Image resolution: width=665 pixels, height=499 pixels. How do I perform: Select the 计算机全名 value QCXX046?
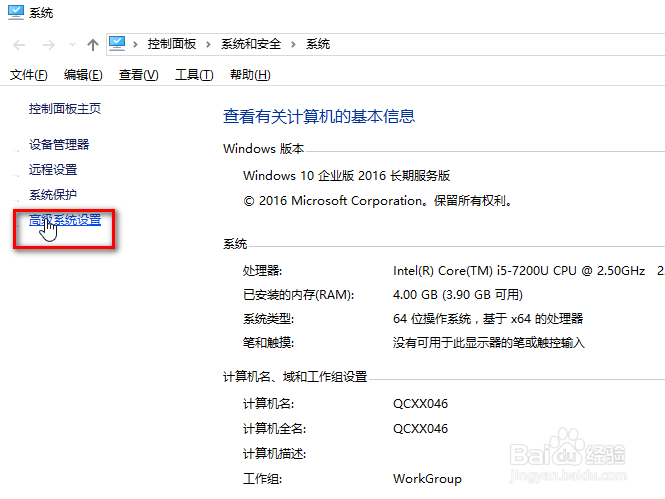(x=420, y=429)
